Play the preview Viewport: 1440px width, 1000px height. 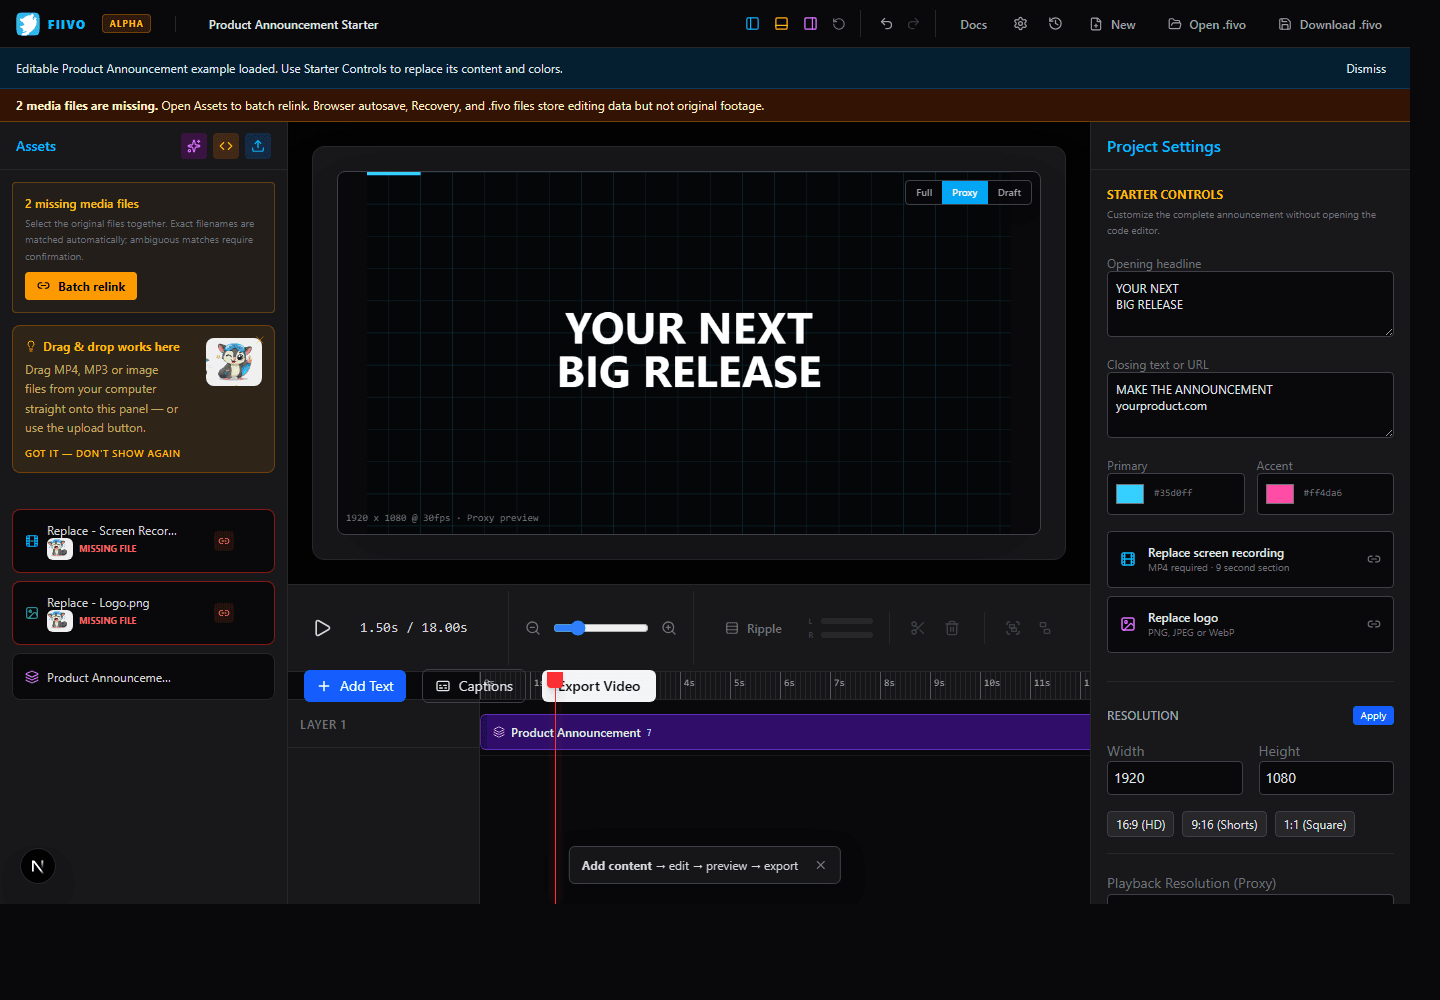322,628
